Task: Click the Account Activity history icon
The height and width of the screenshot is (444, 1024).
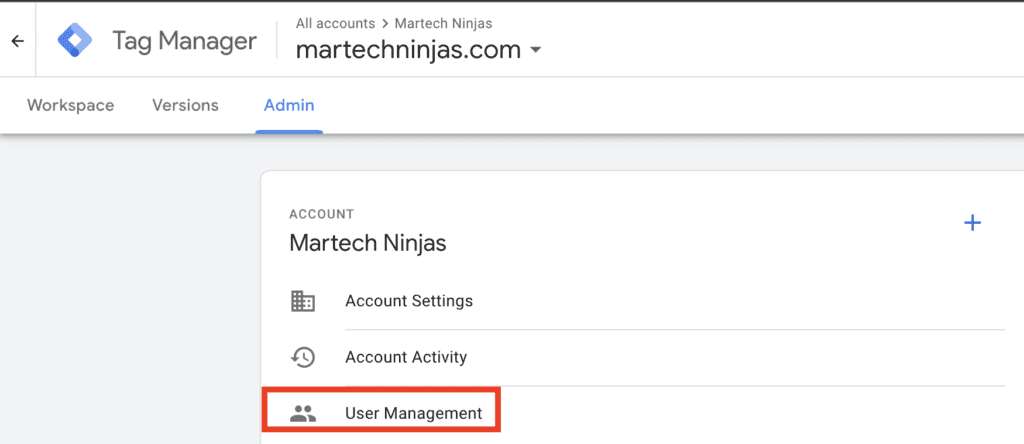Action: (302, 357)
